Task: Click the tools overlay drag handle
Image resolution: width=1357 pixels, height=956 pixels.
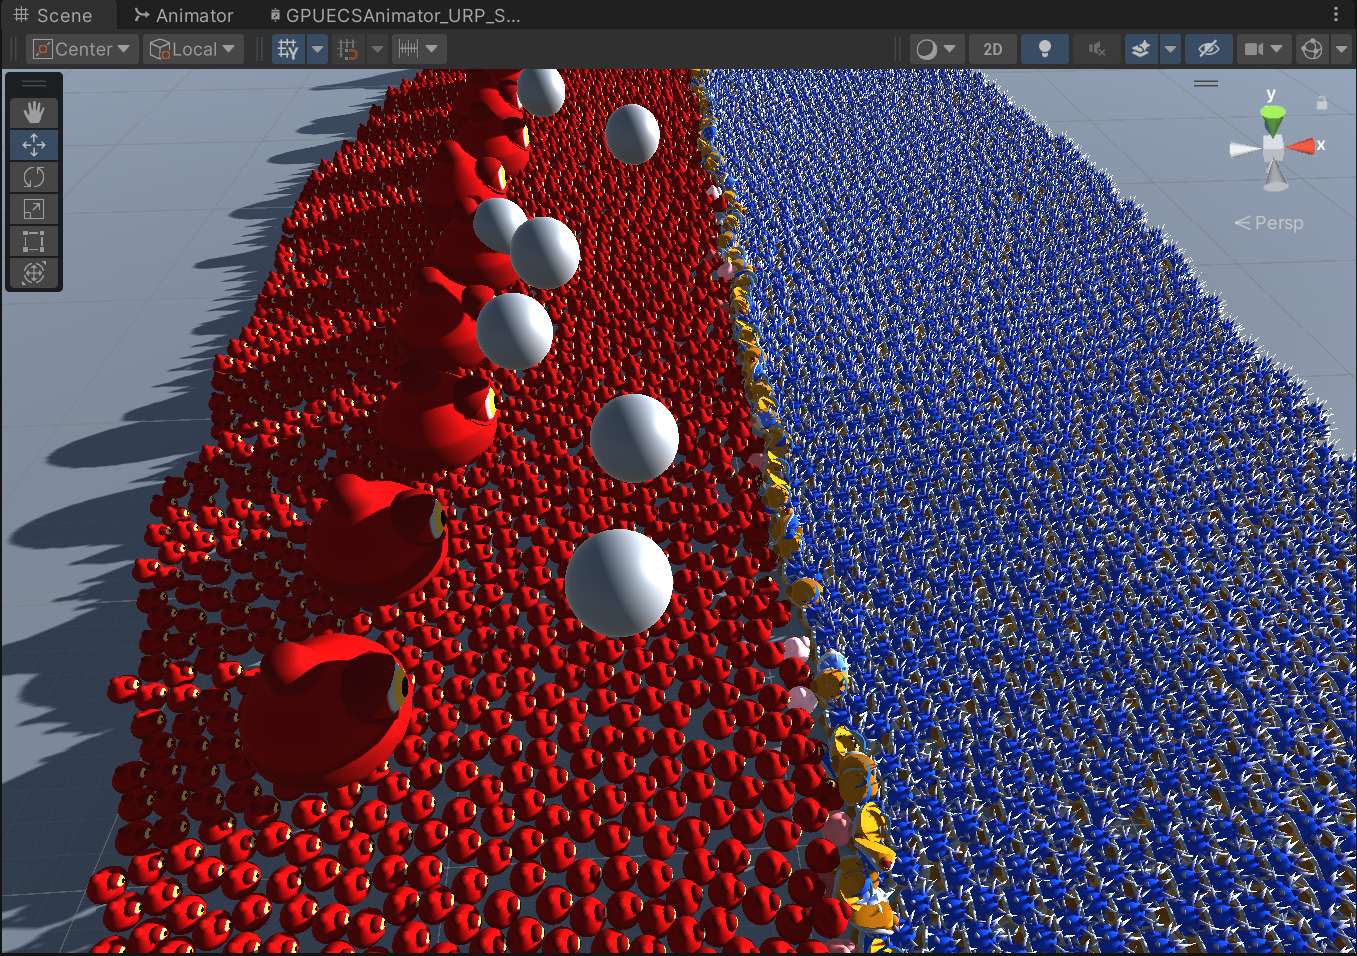Action: [34, 84]
